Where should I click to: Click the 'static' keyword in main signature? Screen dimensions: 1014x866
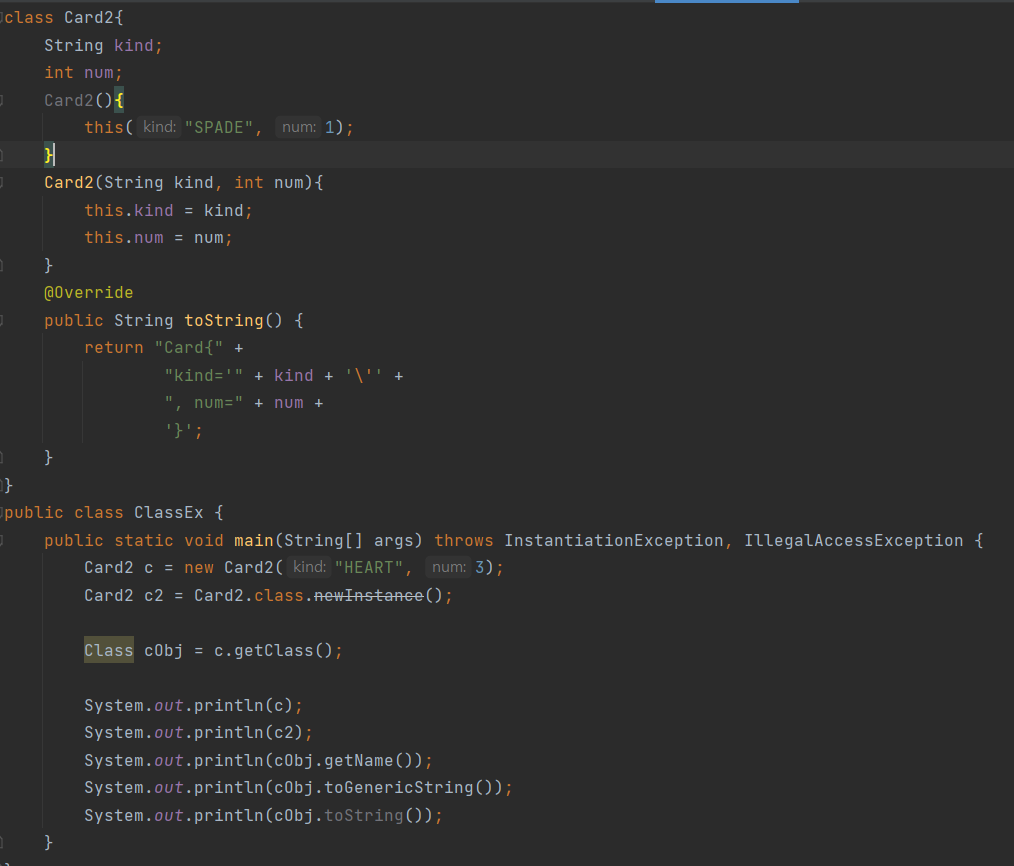click(x=144, y=540)
